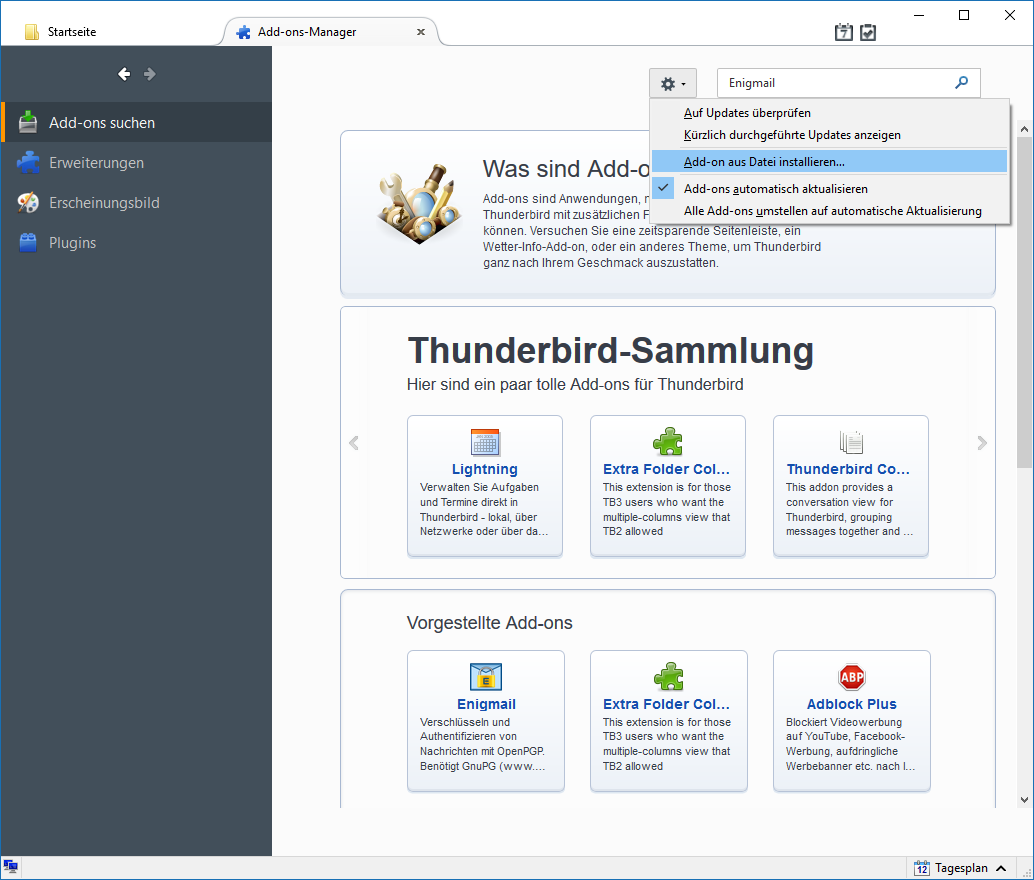The width and height of the screenshot is (1034, 880).
Task: Click the Startseite folder icon
Action: [x=32, y=32]
